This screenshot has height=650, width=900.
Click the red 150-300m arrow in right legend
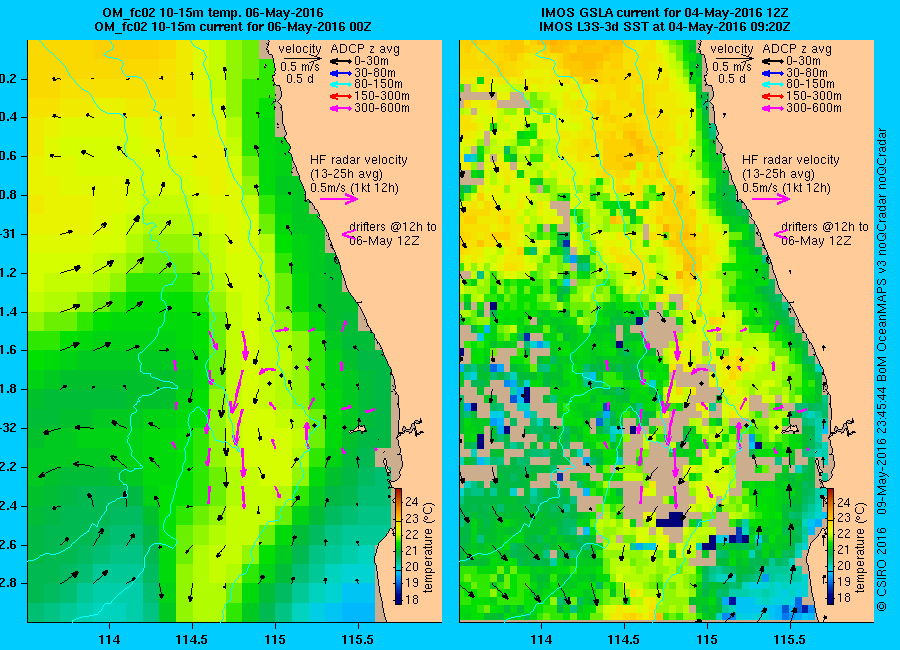pyautogui.click(x=773, y=96)
